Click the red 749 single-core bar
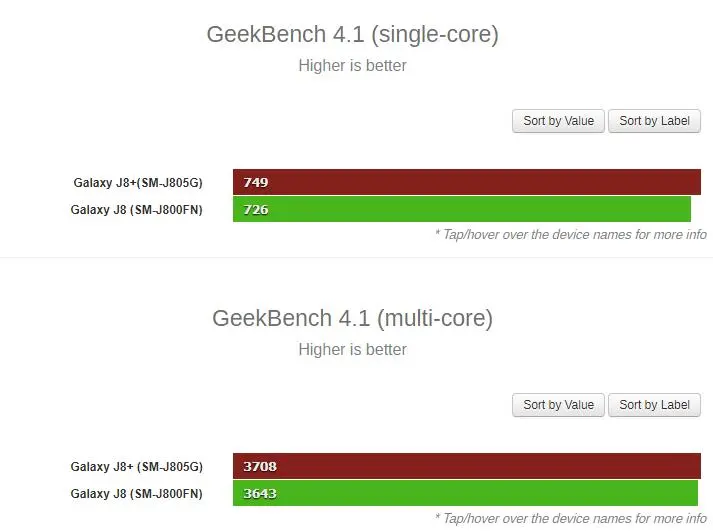 pos(467,182)
